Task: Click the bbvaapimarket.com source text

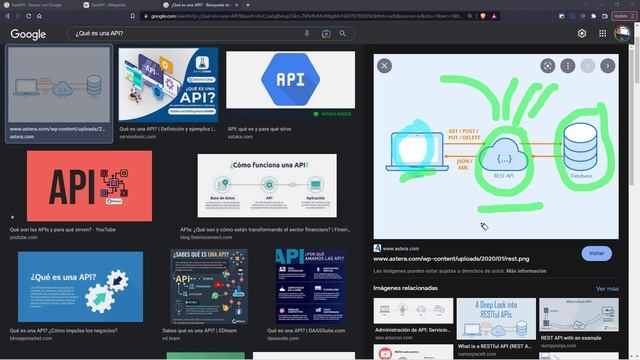Action: coord(31,338)
